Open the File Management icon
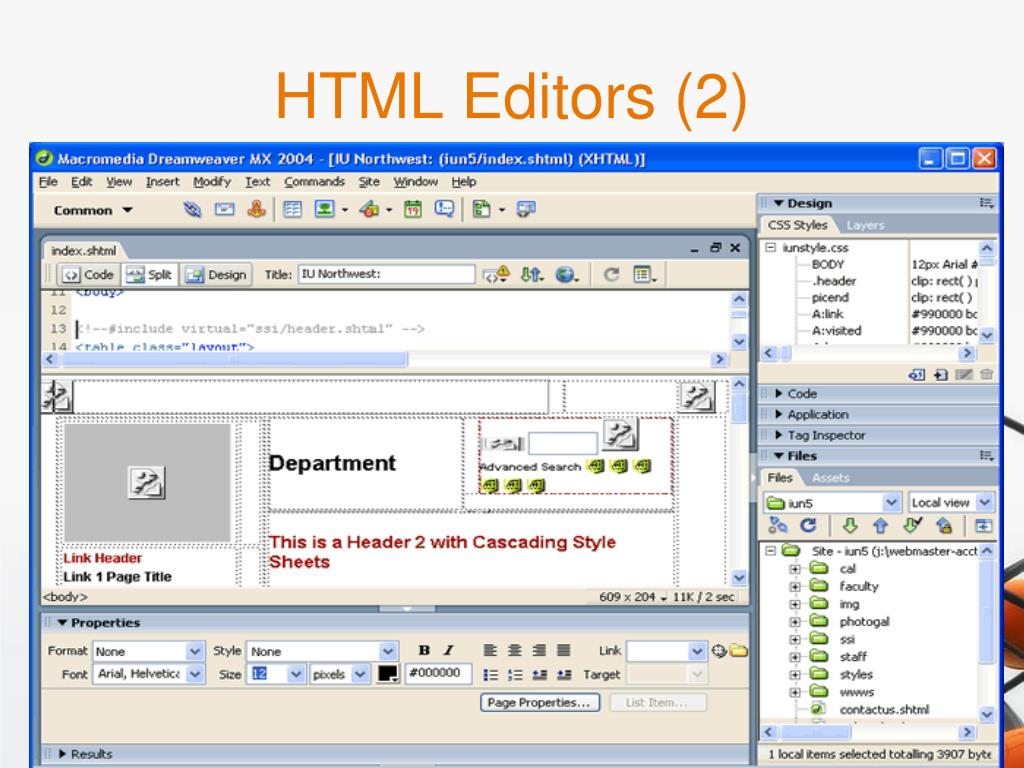The image size is (1024, 768). click(x=532, y=274)
